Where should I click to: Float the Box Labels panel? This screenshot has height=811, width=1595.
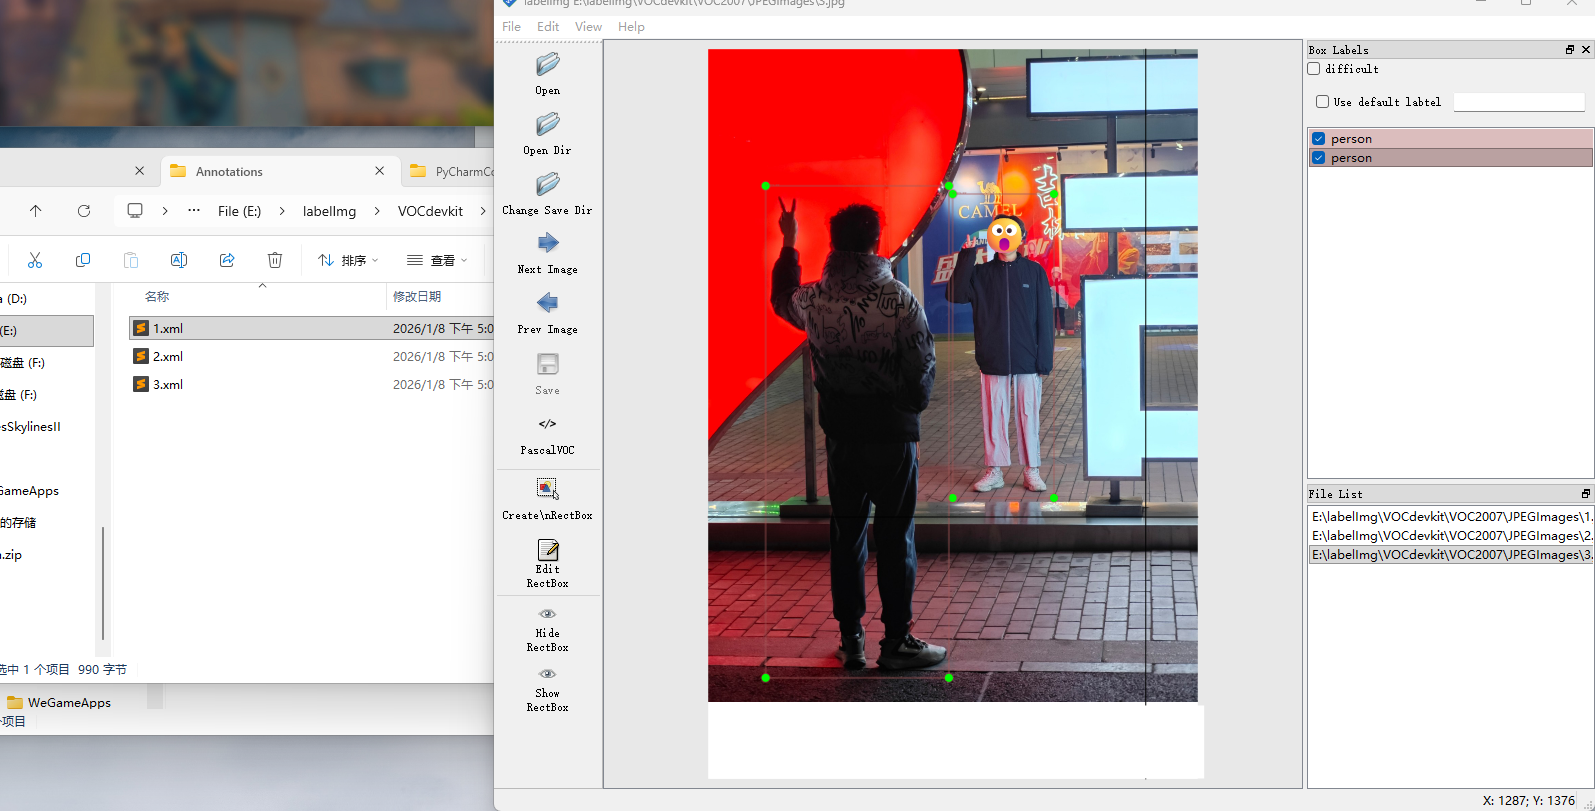[x=1570, y=50]
